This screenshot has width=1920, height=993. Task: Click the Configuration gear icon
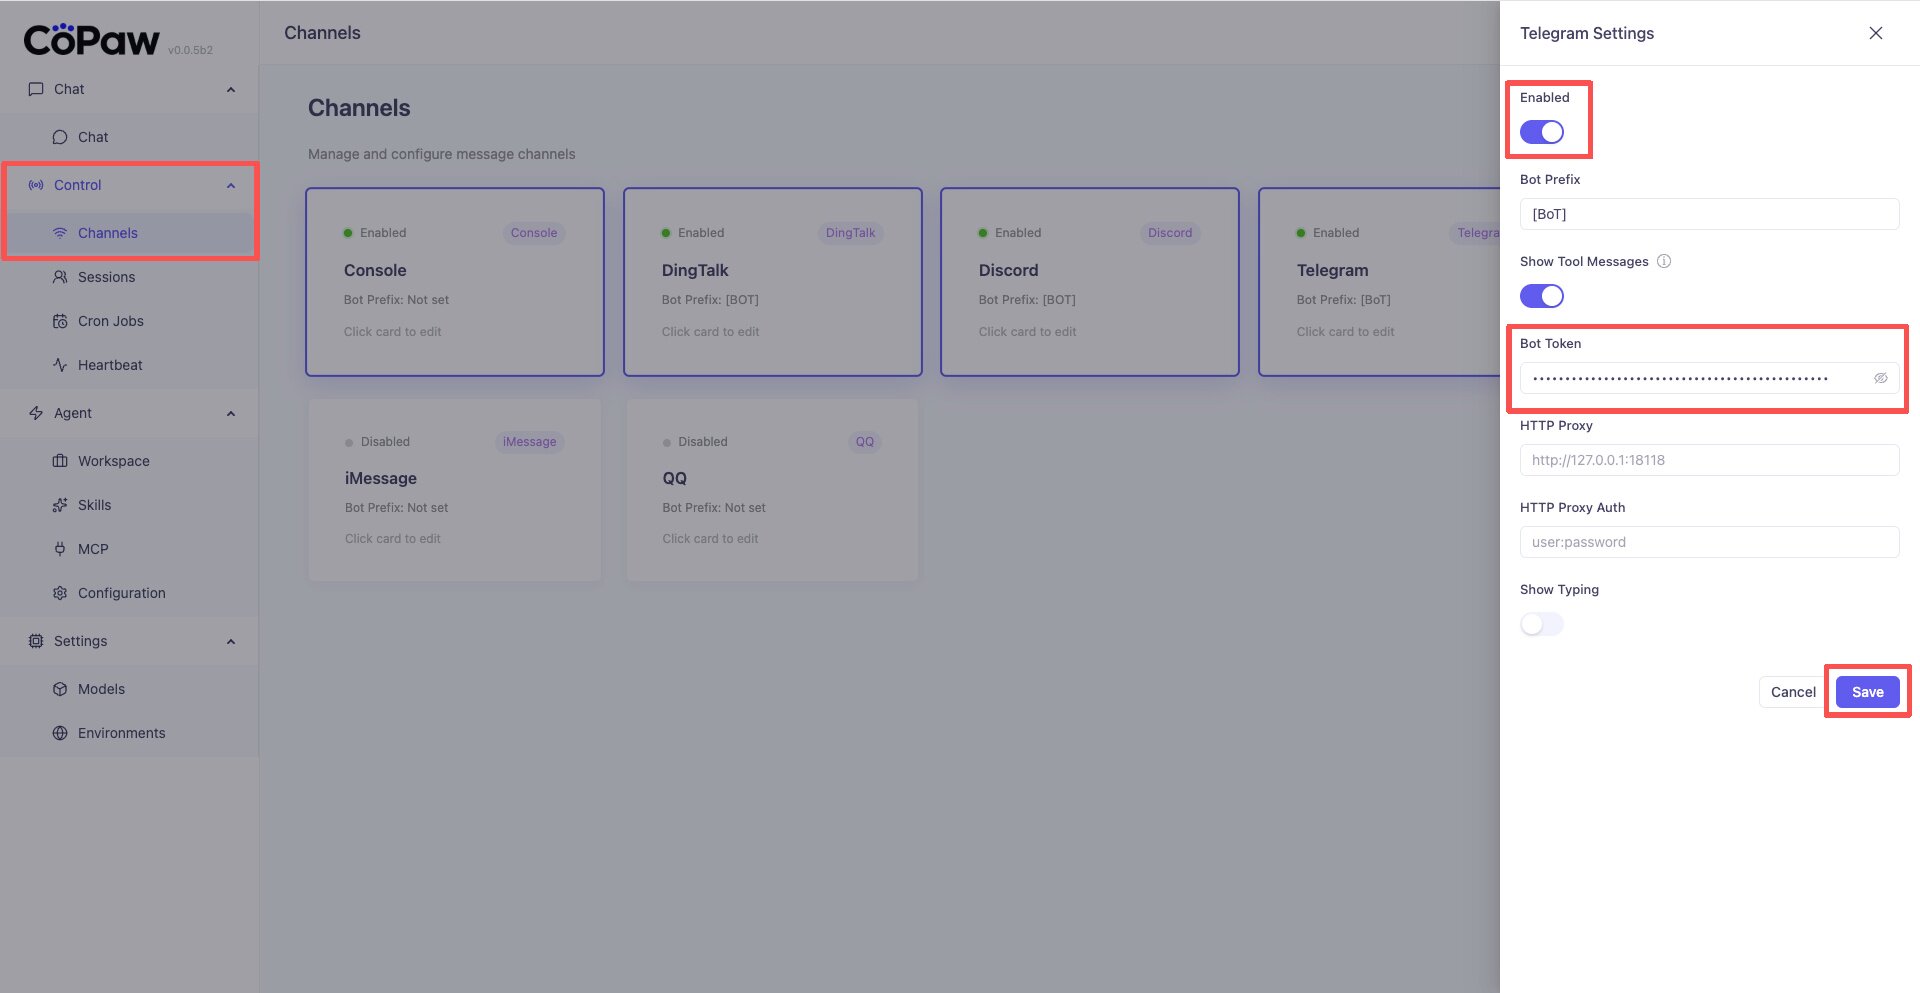(x=60, y=593)
